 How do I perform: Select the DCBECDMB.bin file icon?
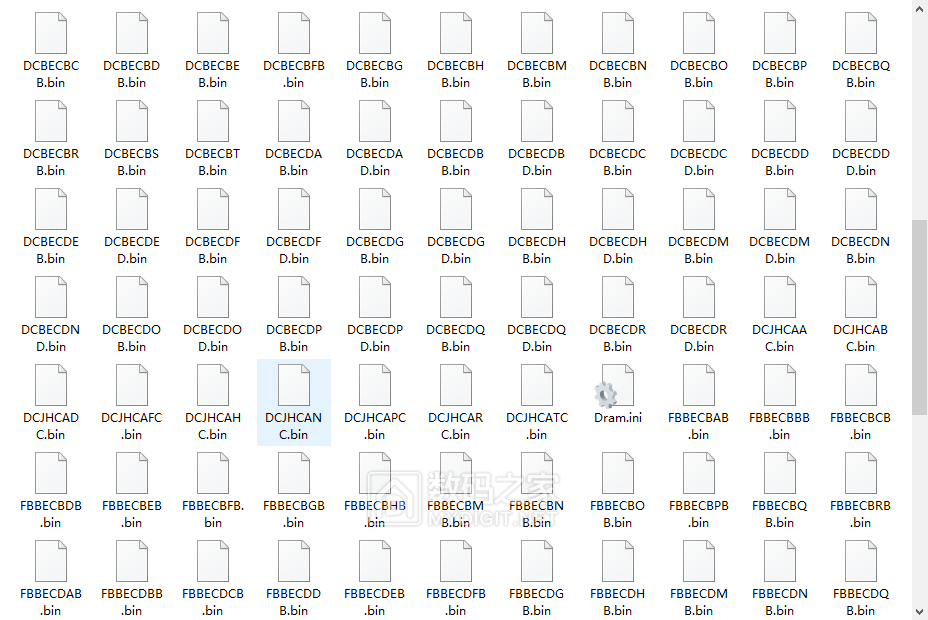pyautogui.click(x=699, y=210)
